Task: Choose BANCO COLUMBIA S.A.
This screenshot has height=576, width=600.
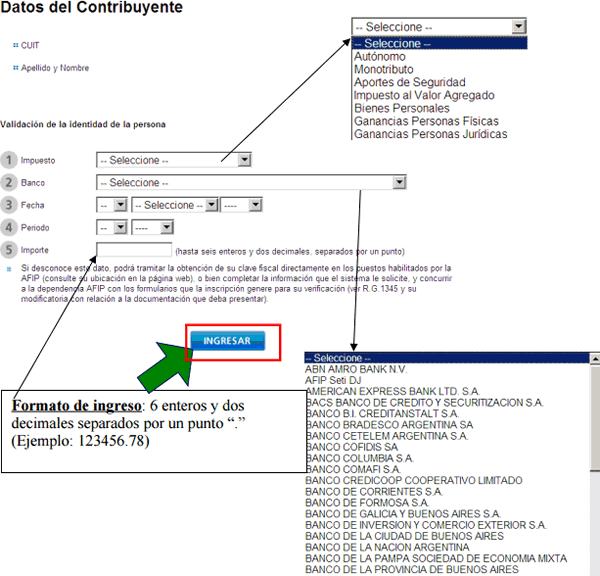Action: click(x=359, y=458)
